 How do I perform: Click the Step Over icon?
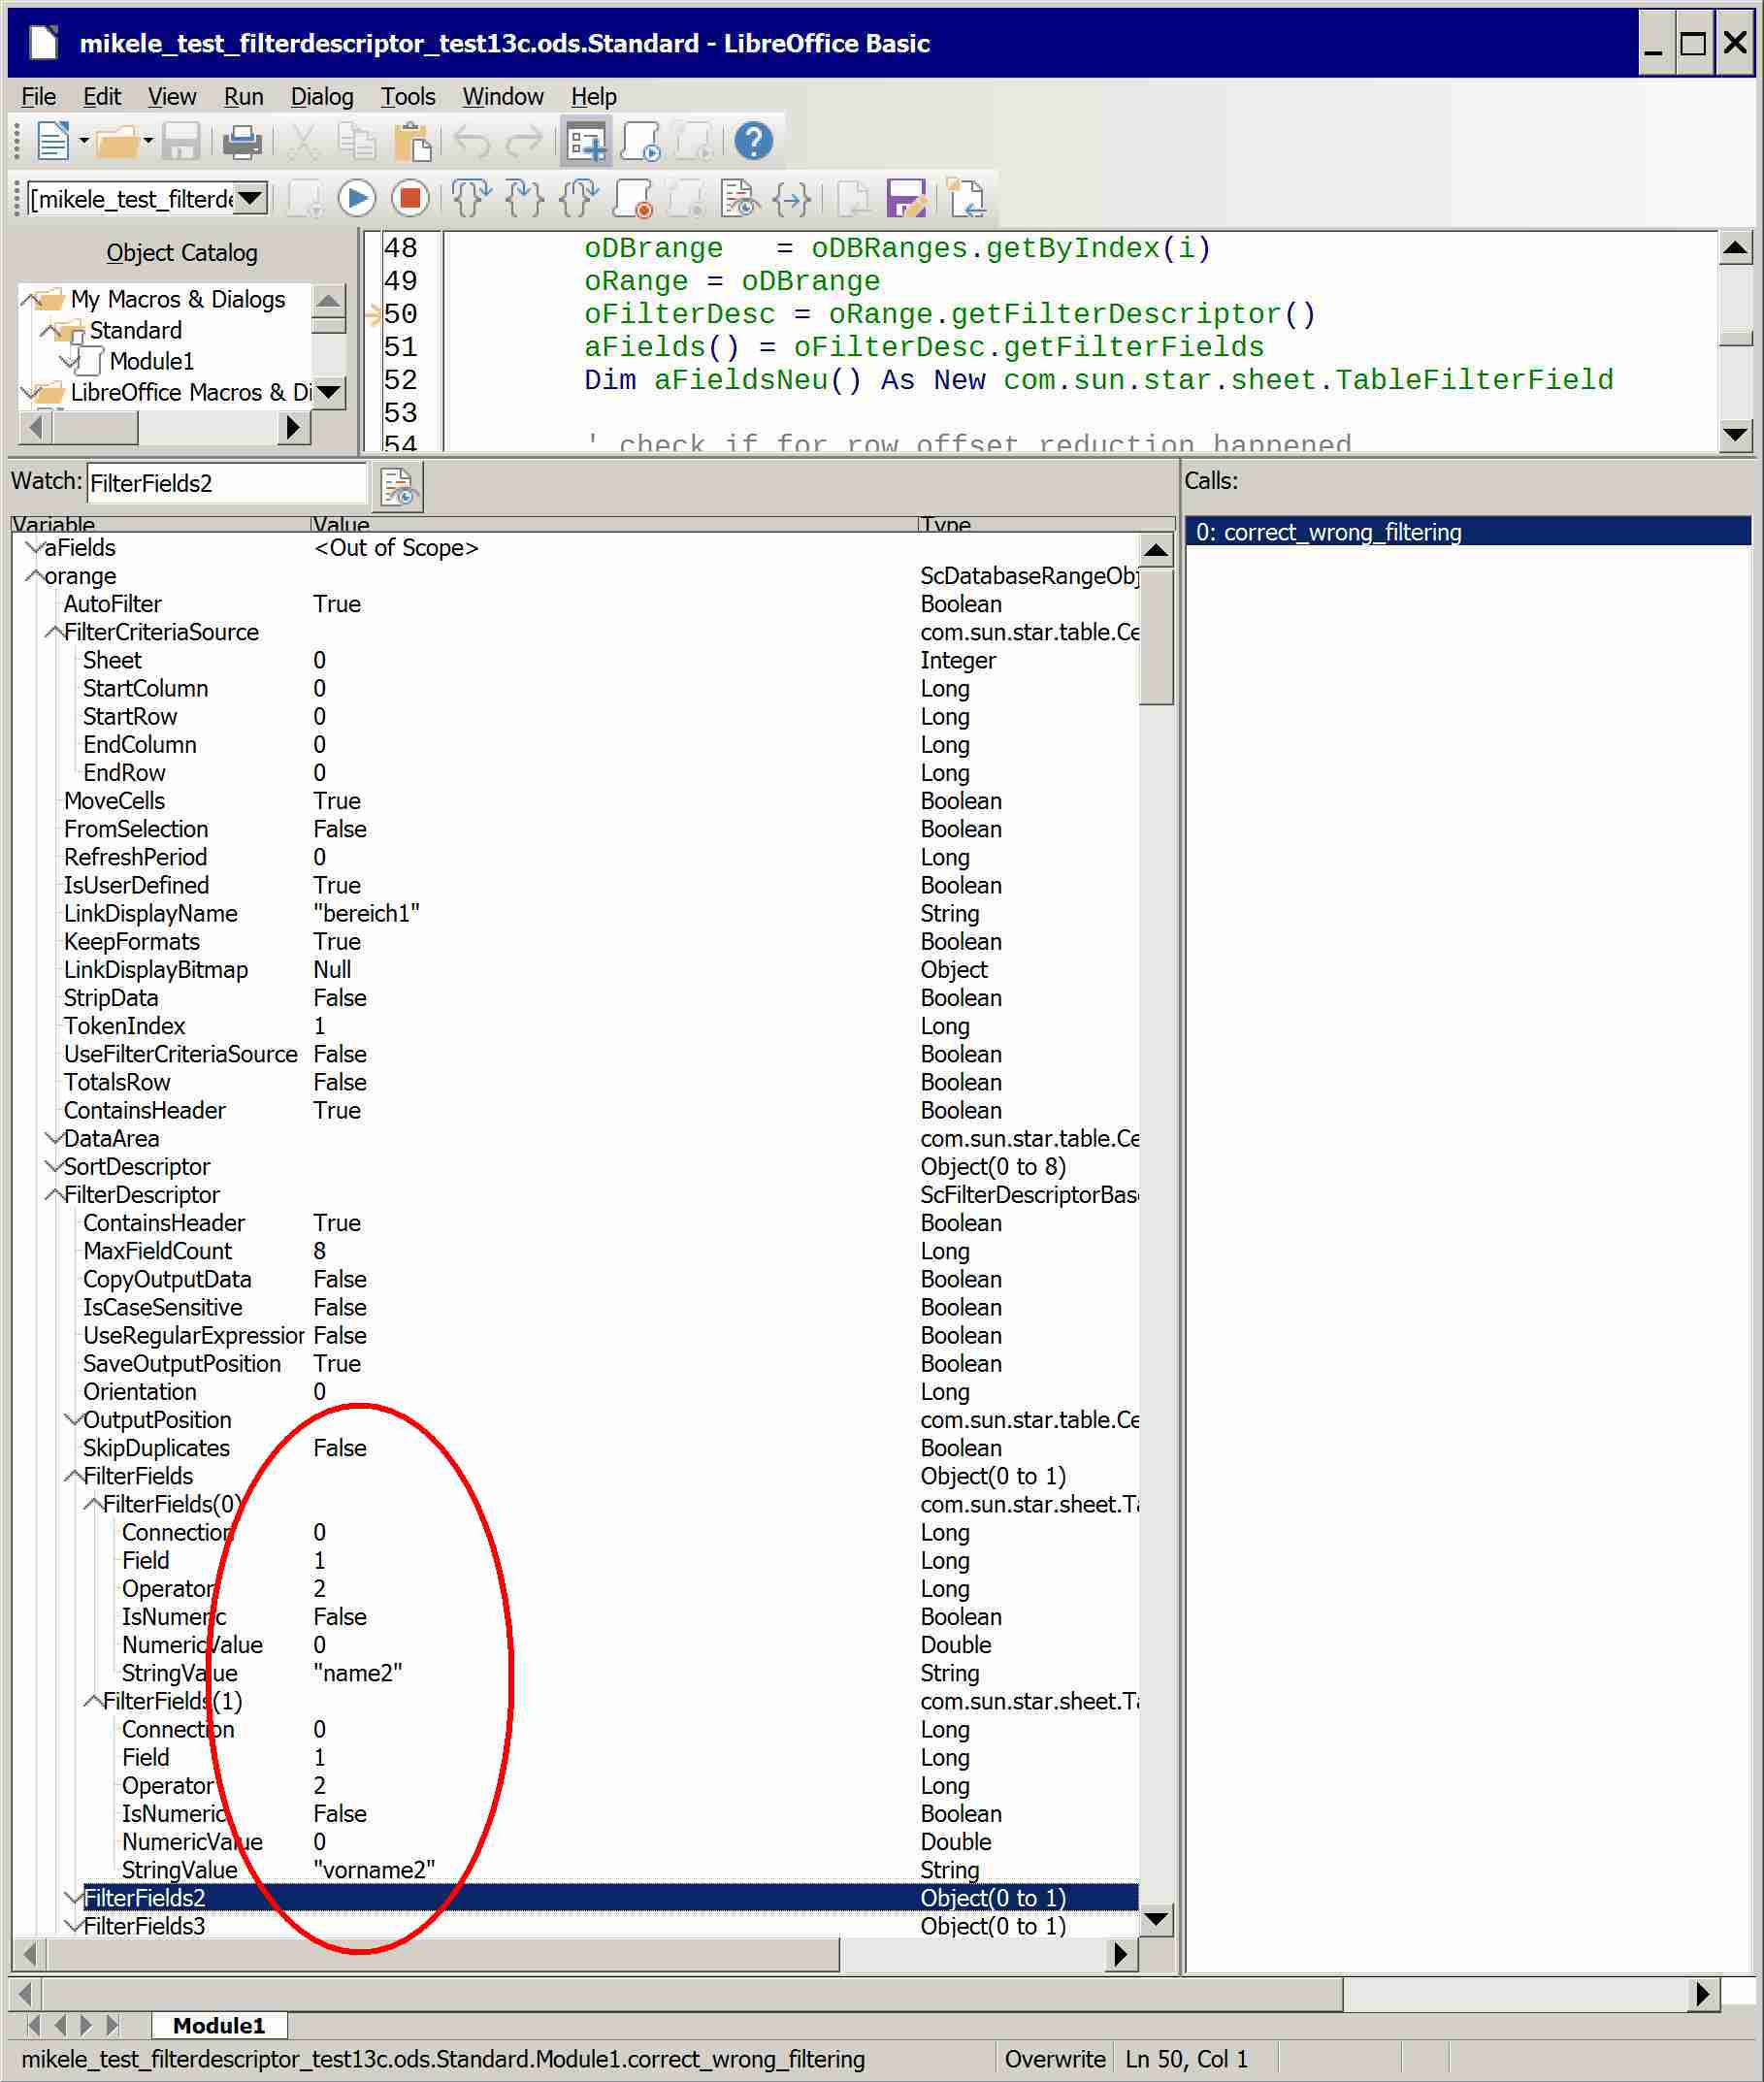(x=471, y=198)
